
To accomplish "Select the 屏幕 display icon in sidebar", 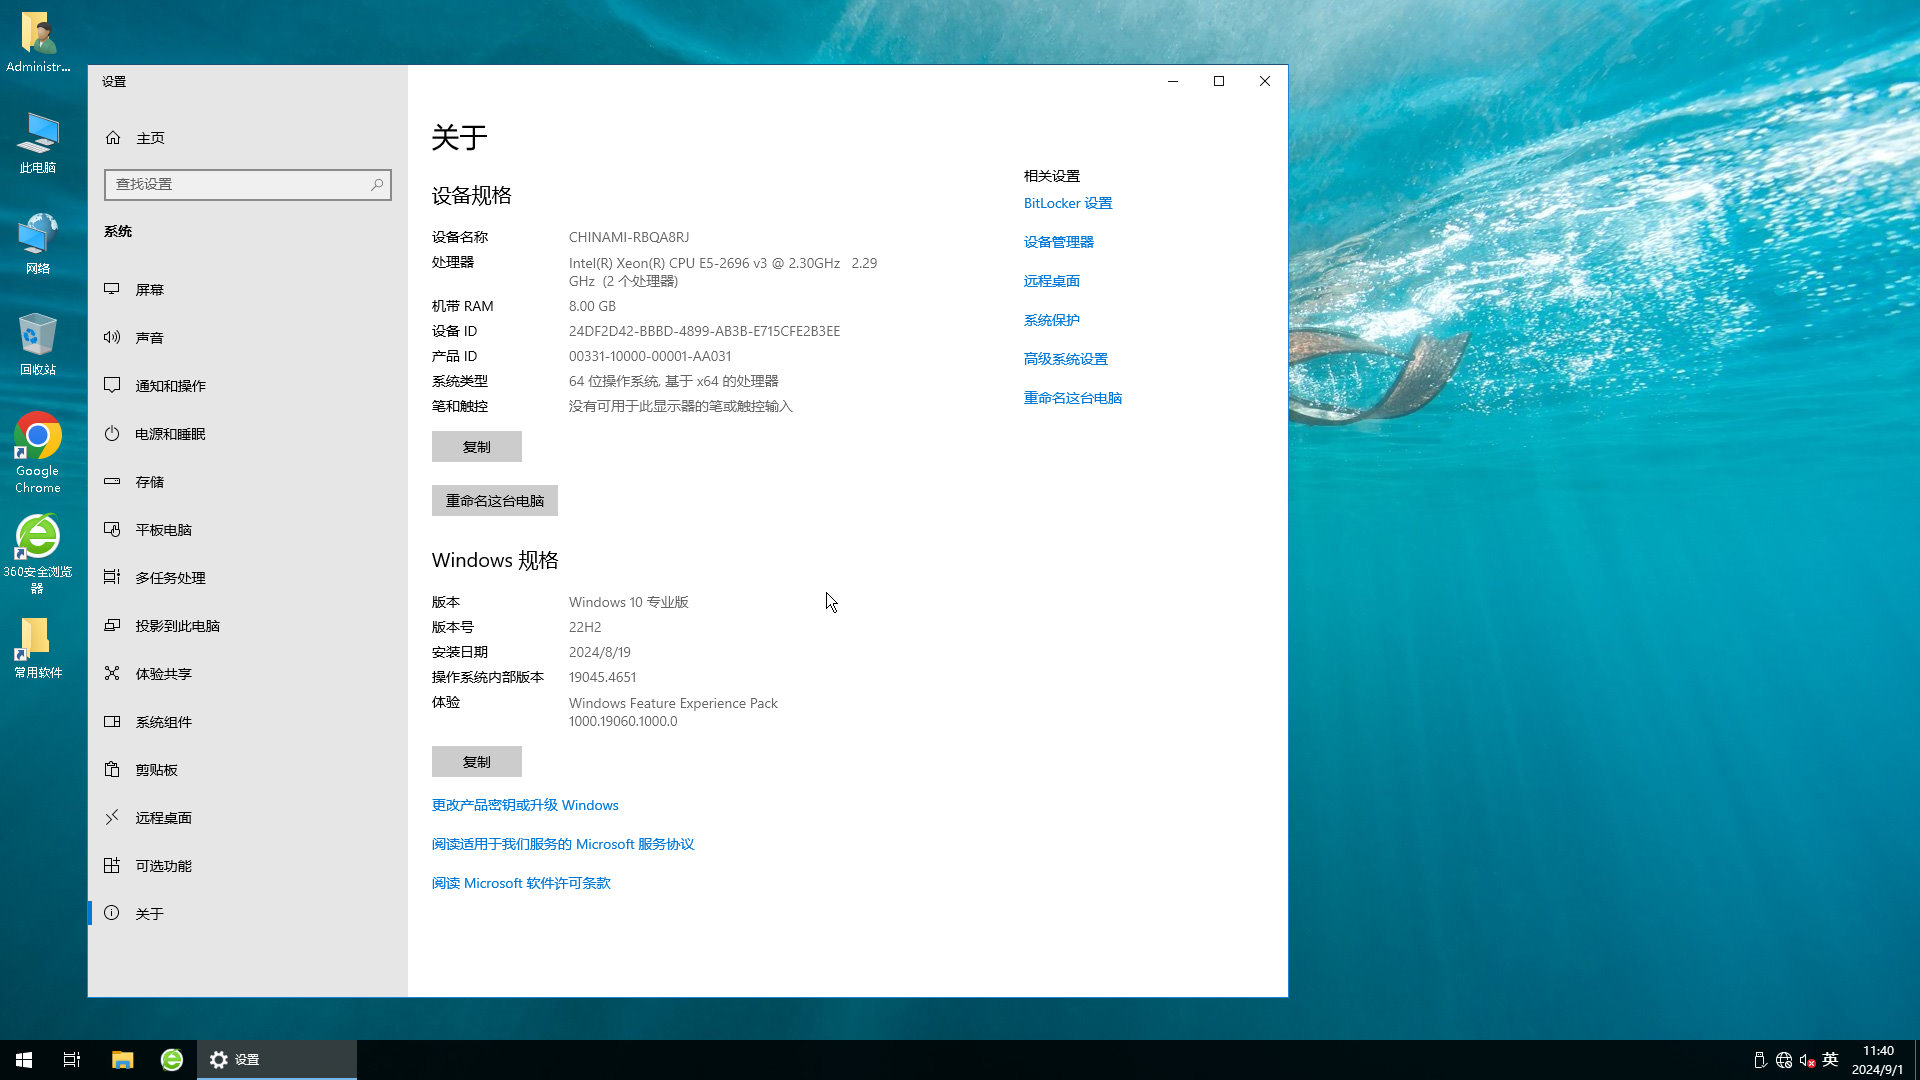I will pos(112,289).
